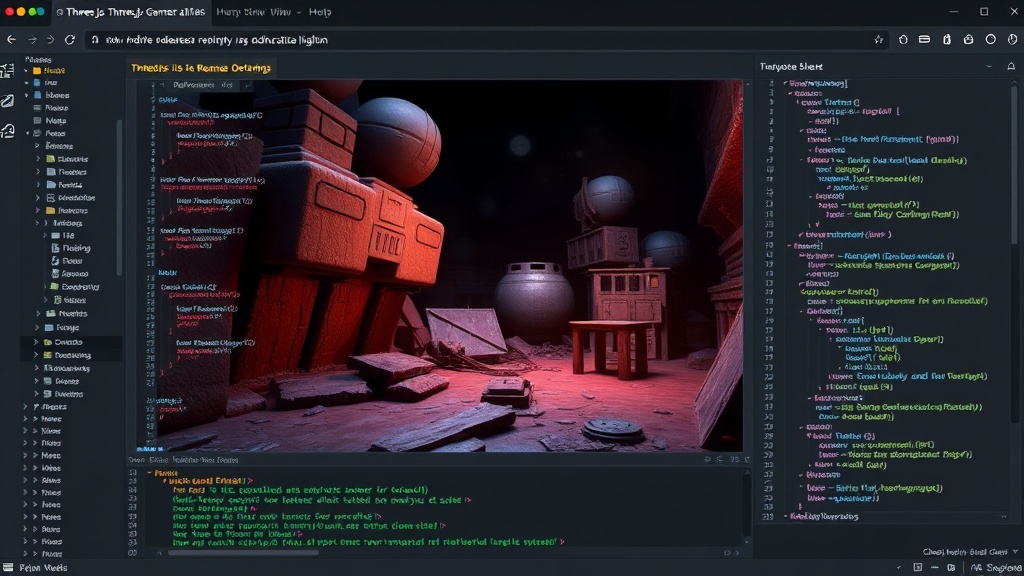Click the site info icon in address bar

95,40
